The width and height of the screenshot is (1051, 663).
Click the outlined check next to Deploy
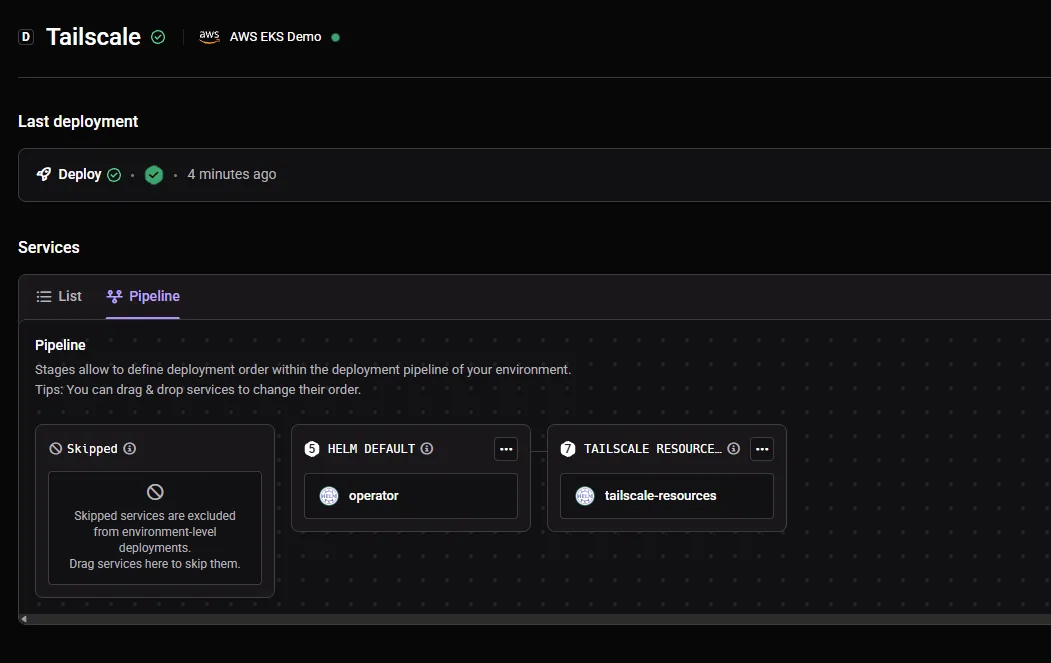tap(115, 175)
